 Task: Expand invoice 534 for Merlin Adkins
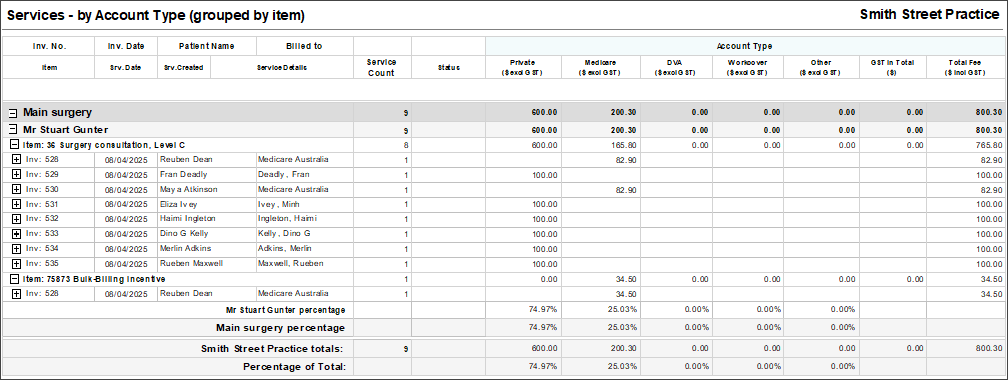(17, 249)
